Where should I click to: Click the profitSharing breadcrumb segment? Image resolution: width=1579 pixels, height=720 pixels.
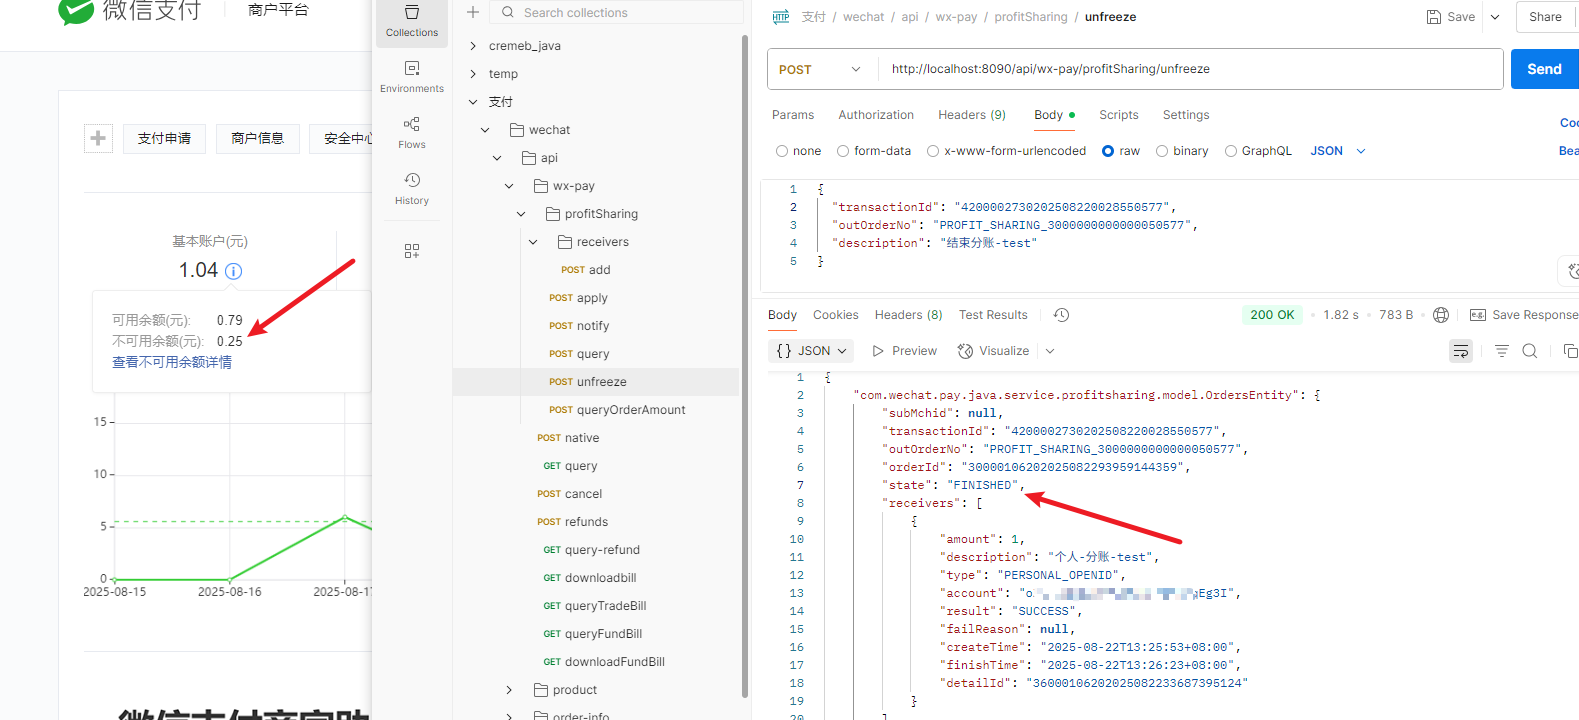(x=1031, y=17)
